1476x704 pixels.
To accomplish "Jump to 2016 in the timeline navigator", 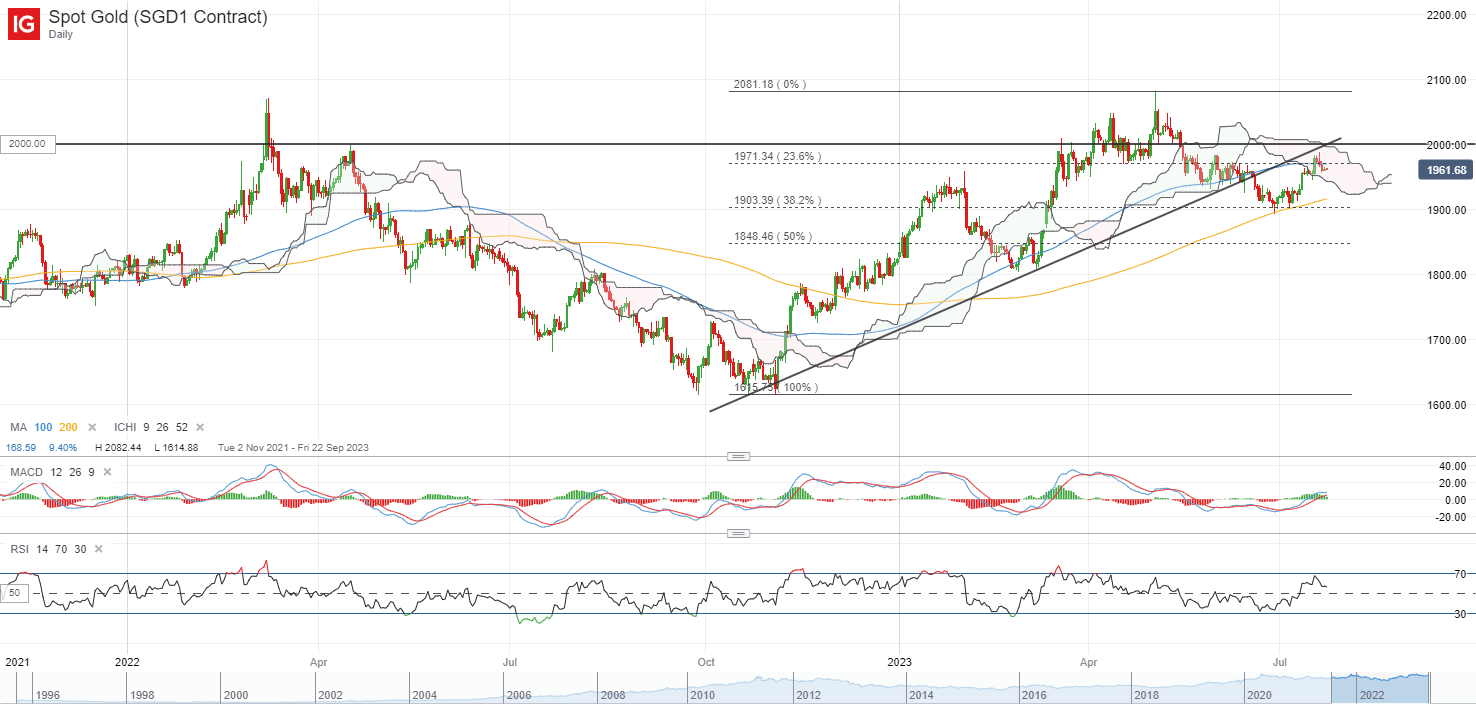I will click(x=1034, y=693).
